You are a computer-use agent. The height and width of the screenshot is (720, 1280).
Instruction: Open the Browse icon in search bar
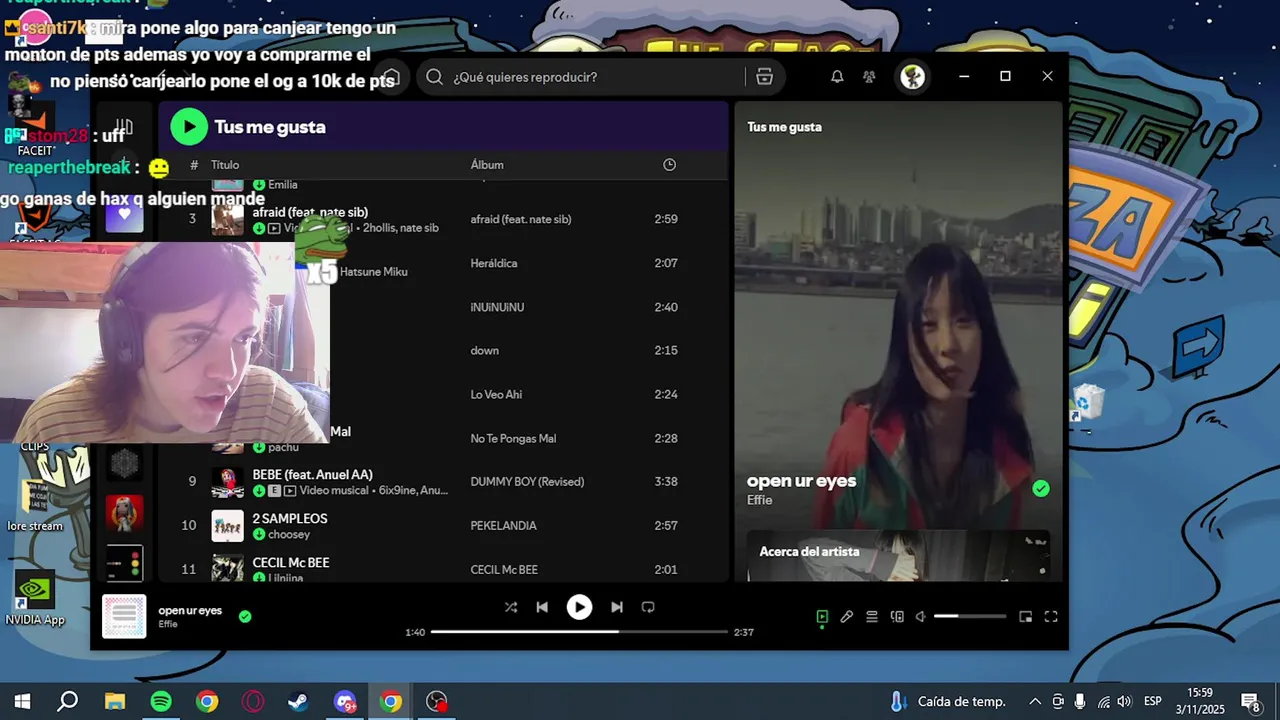click(765, 77)
